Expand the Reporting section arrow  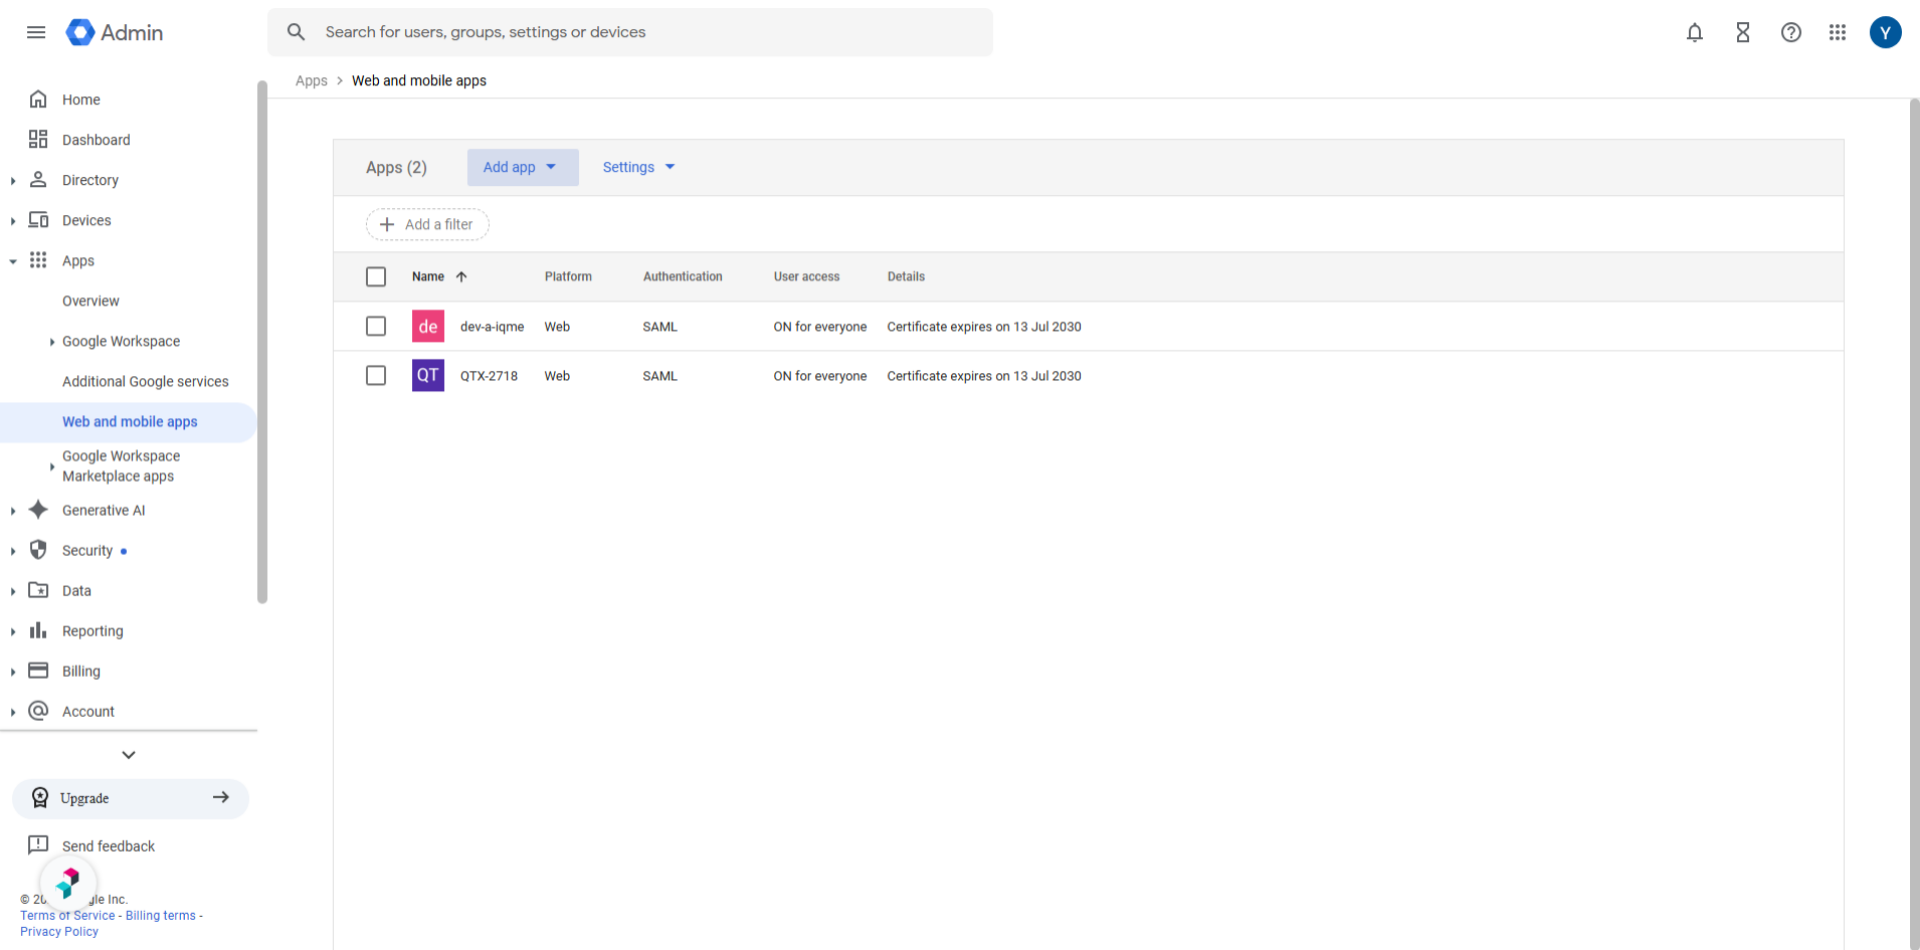13,632
